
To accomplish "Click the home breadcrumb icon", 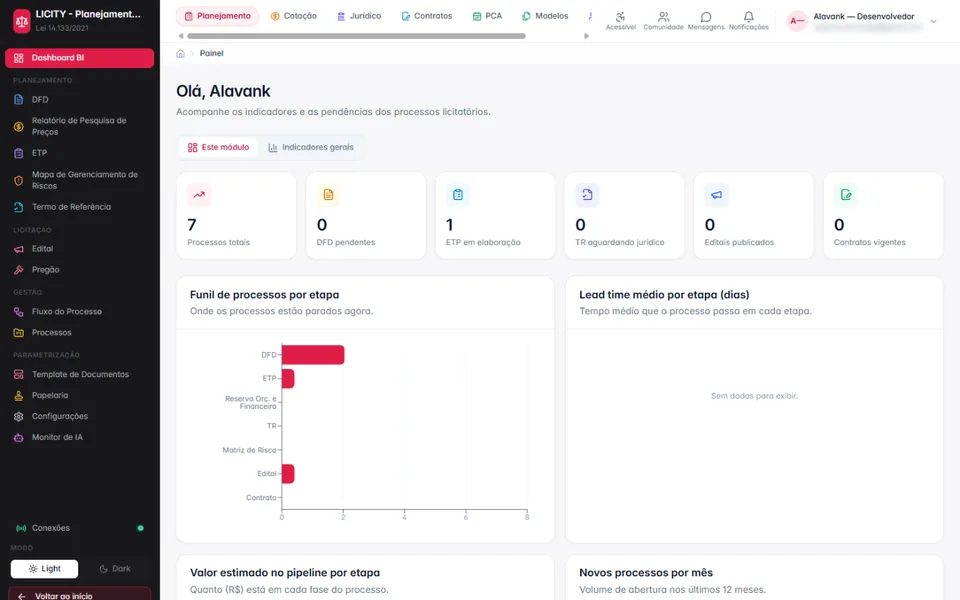I will pyautogui.click(x=181, y=53).
